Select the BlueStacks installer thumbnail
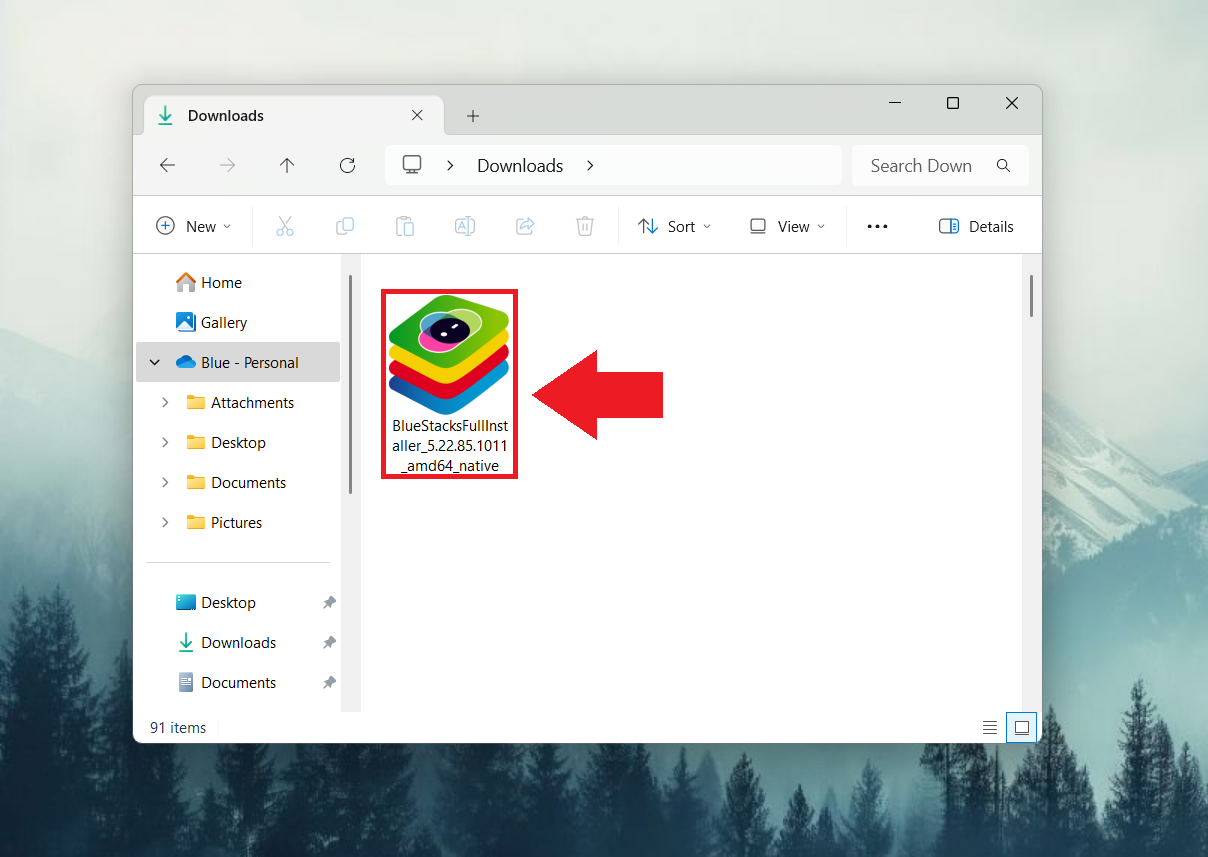This screenshot has height=857, width=1208. coord(449,355)
